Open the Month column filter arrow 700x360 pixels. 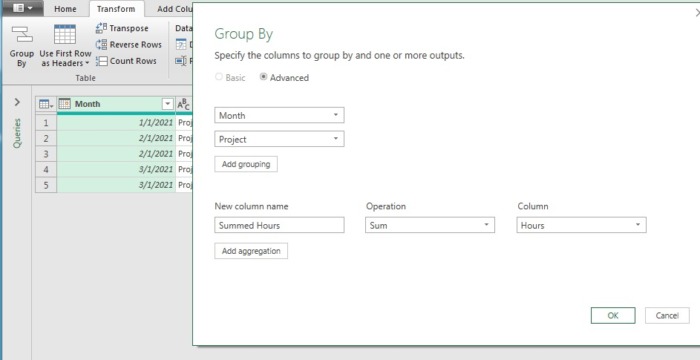pyautogui.click(x=167, y=104)
